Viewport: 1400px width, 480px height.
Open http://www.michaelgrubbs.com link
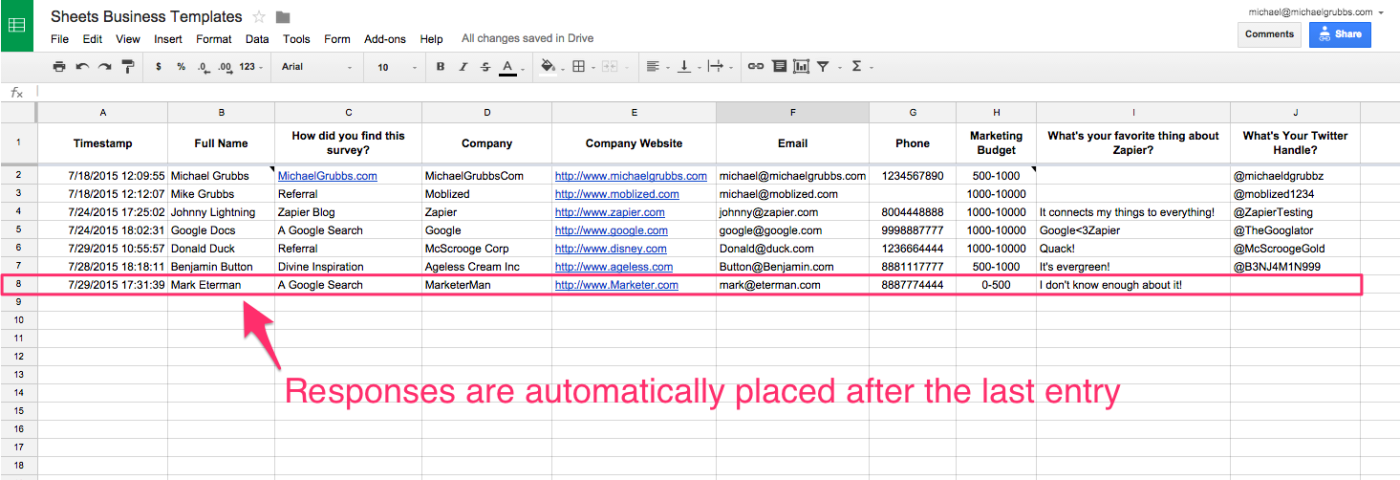[631, 176]
